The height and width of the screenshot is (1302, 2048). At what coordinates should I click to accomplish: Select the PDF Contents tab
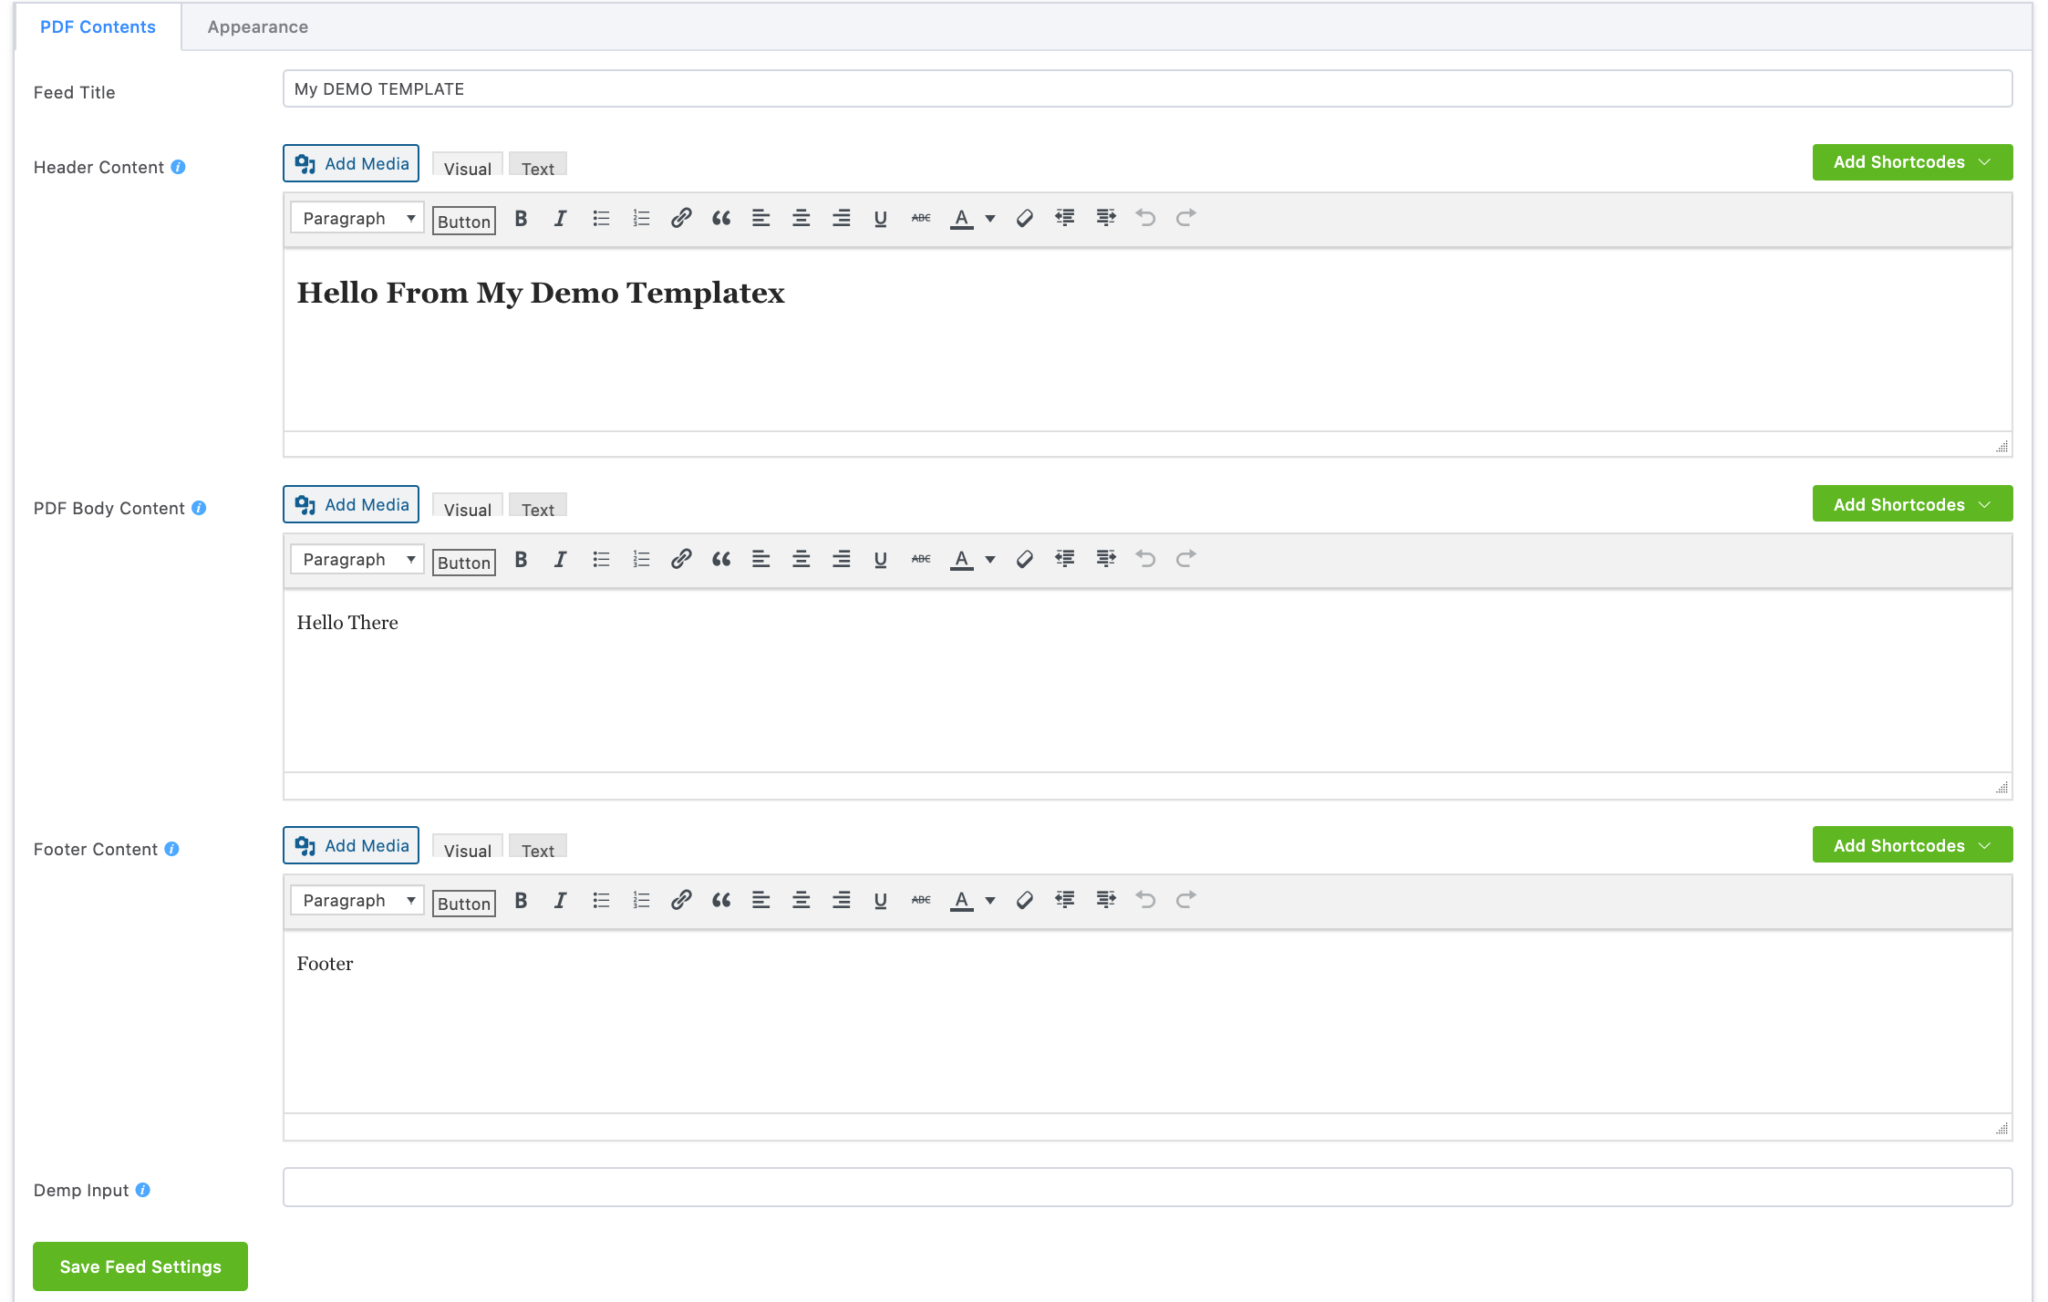97,26
